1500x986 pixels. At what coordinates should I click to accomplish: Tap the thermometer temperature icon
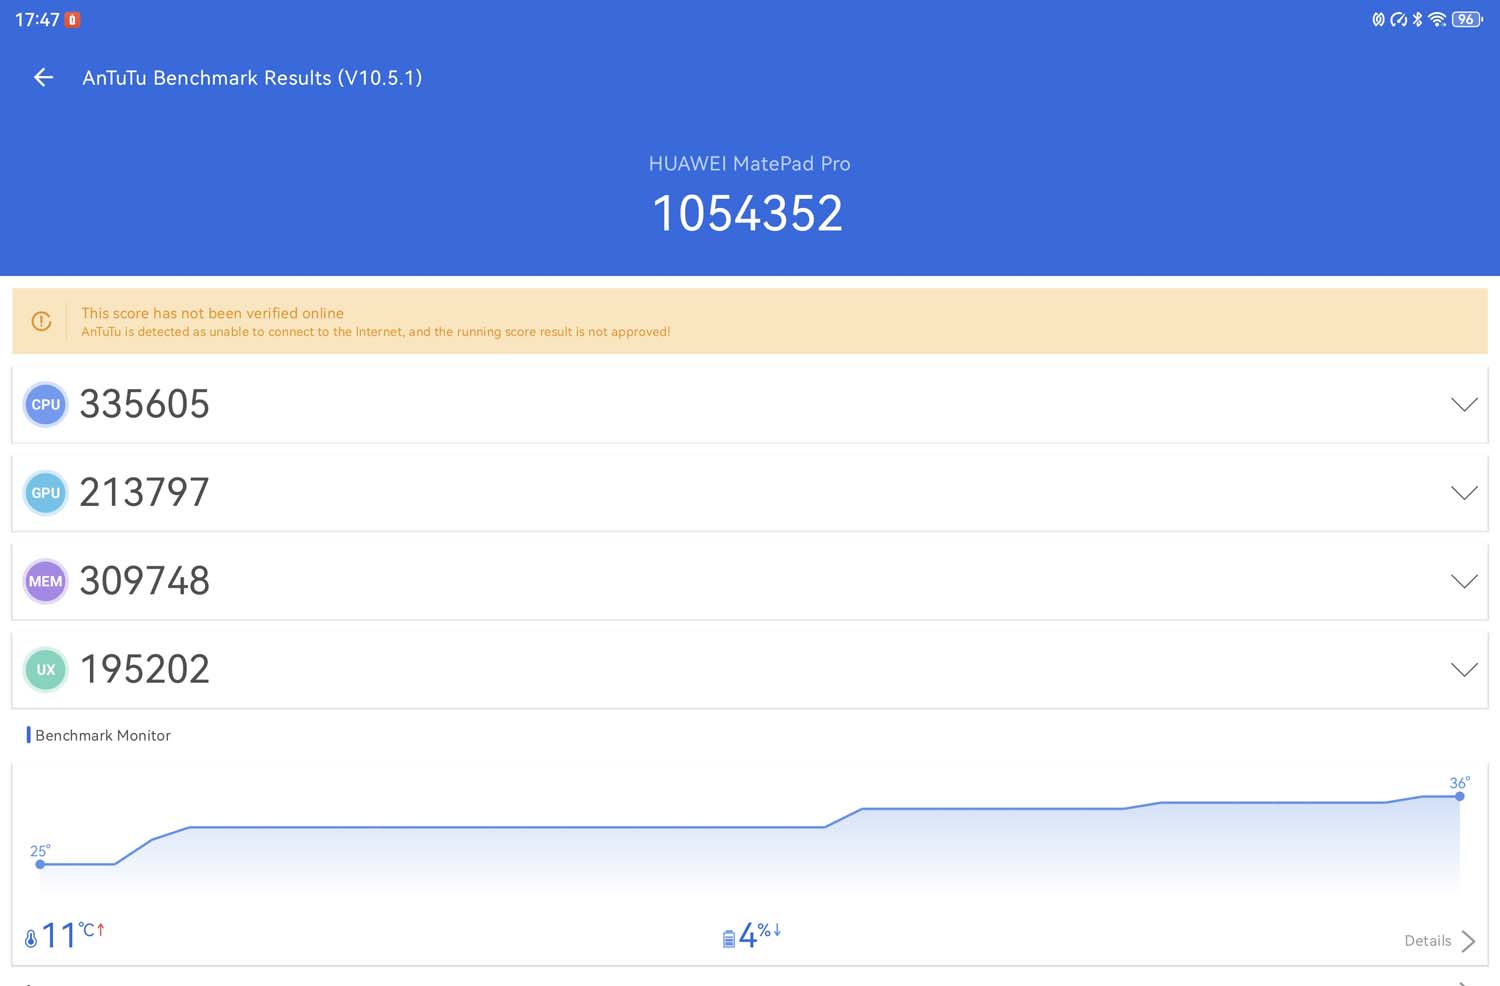pyautogui.click(x=31, y=938)
